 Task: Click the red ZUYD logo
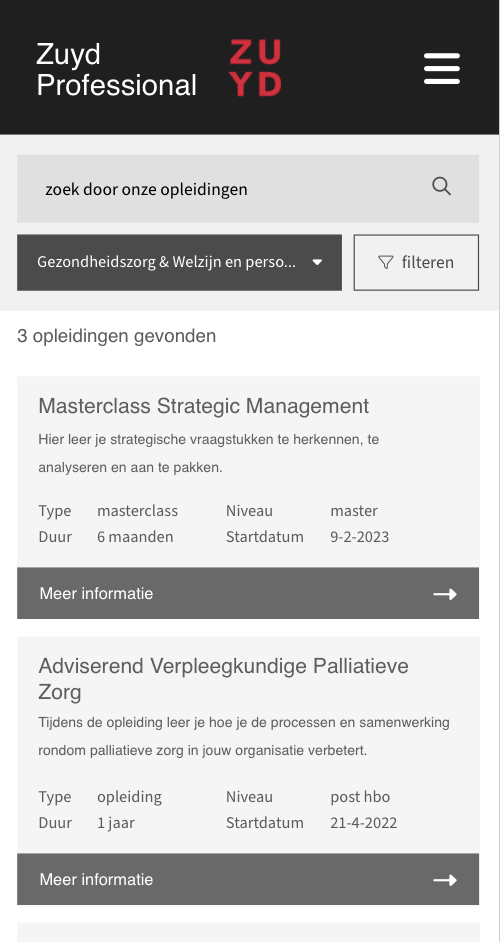pos(255,68)
